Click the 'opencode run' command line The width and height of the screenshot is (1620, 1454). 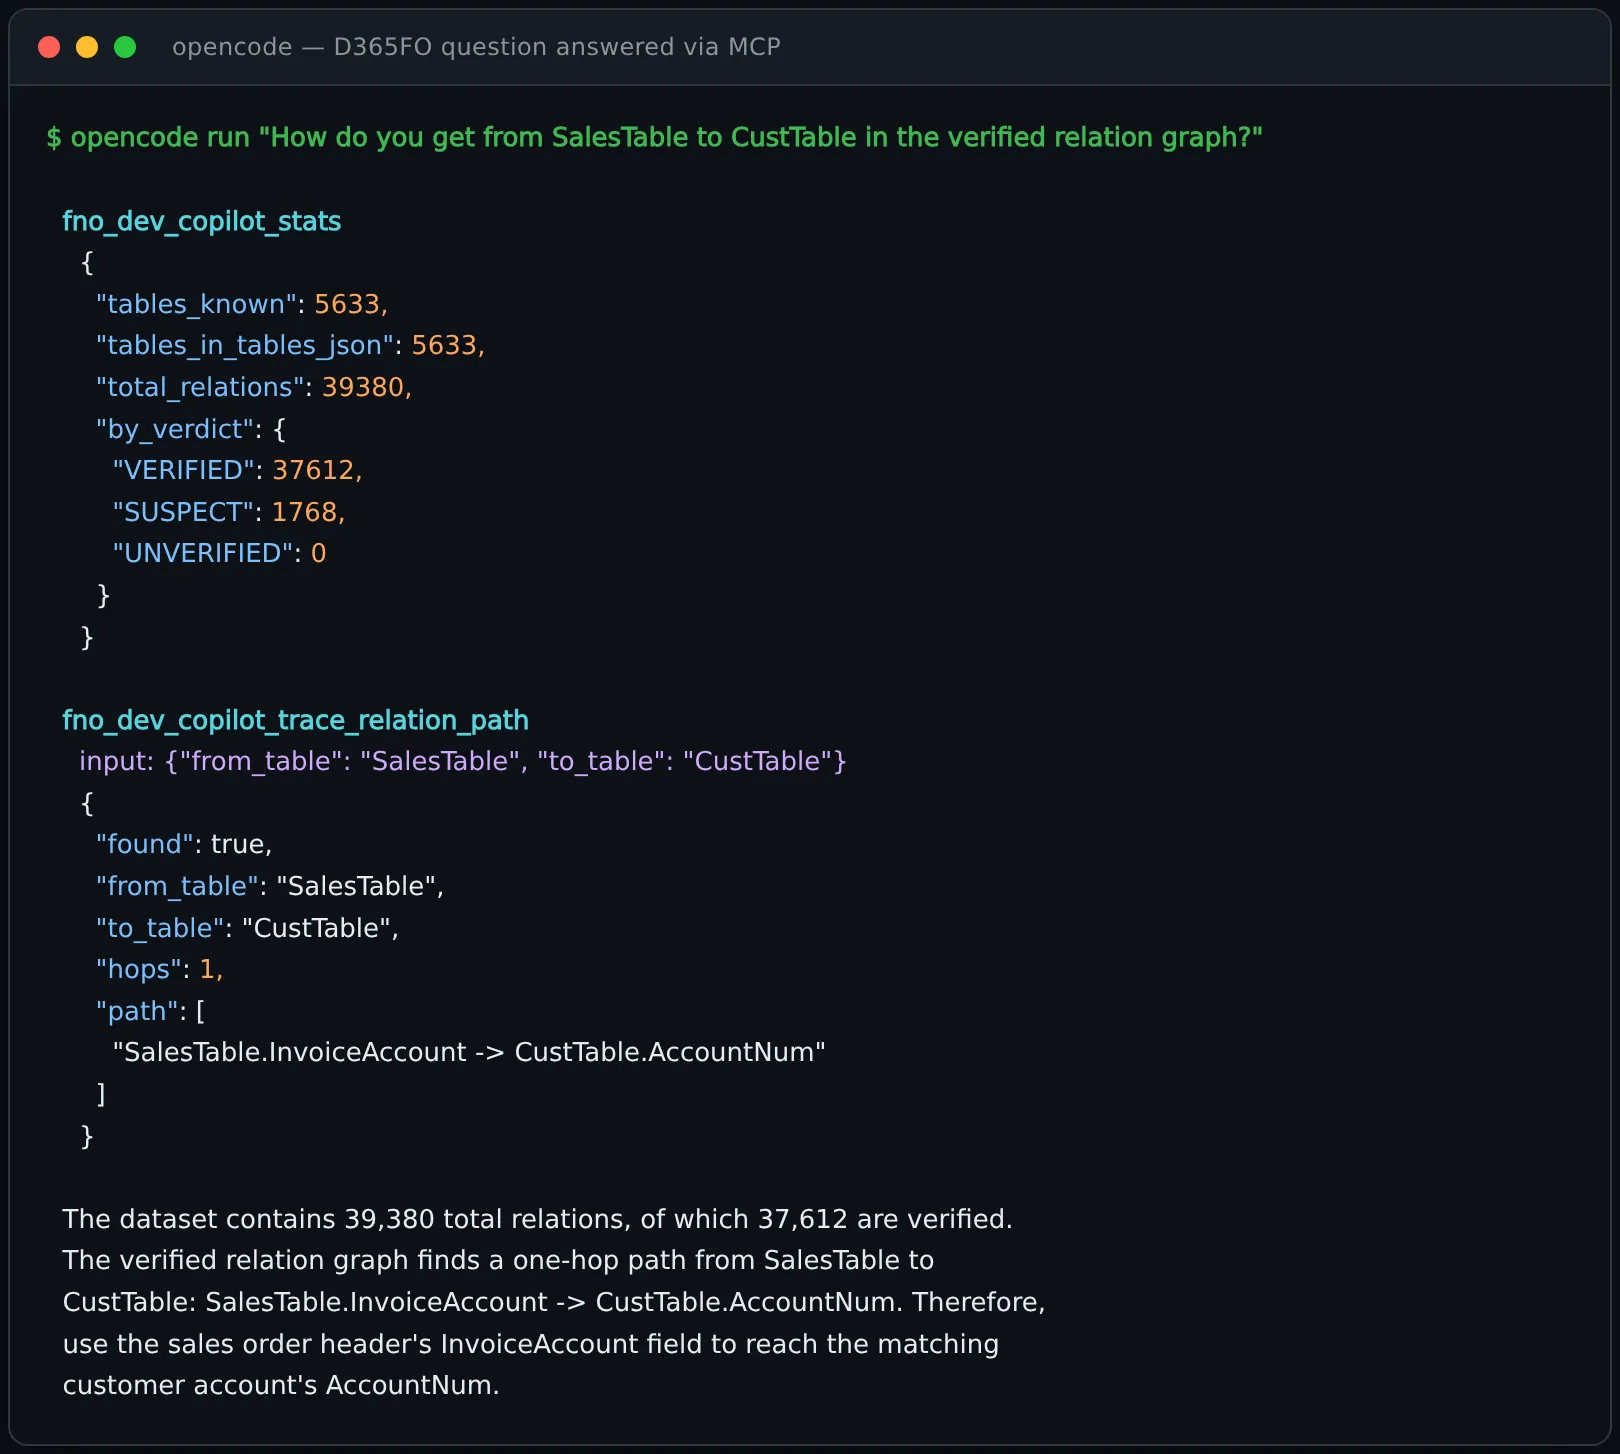[x=655, y=137]
